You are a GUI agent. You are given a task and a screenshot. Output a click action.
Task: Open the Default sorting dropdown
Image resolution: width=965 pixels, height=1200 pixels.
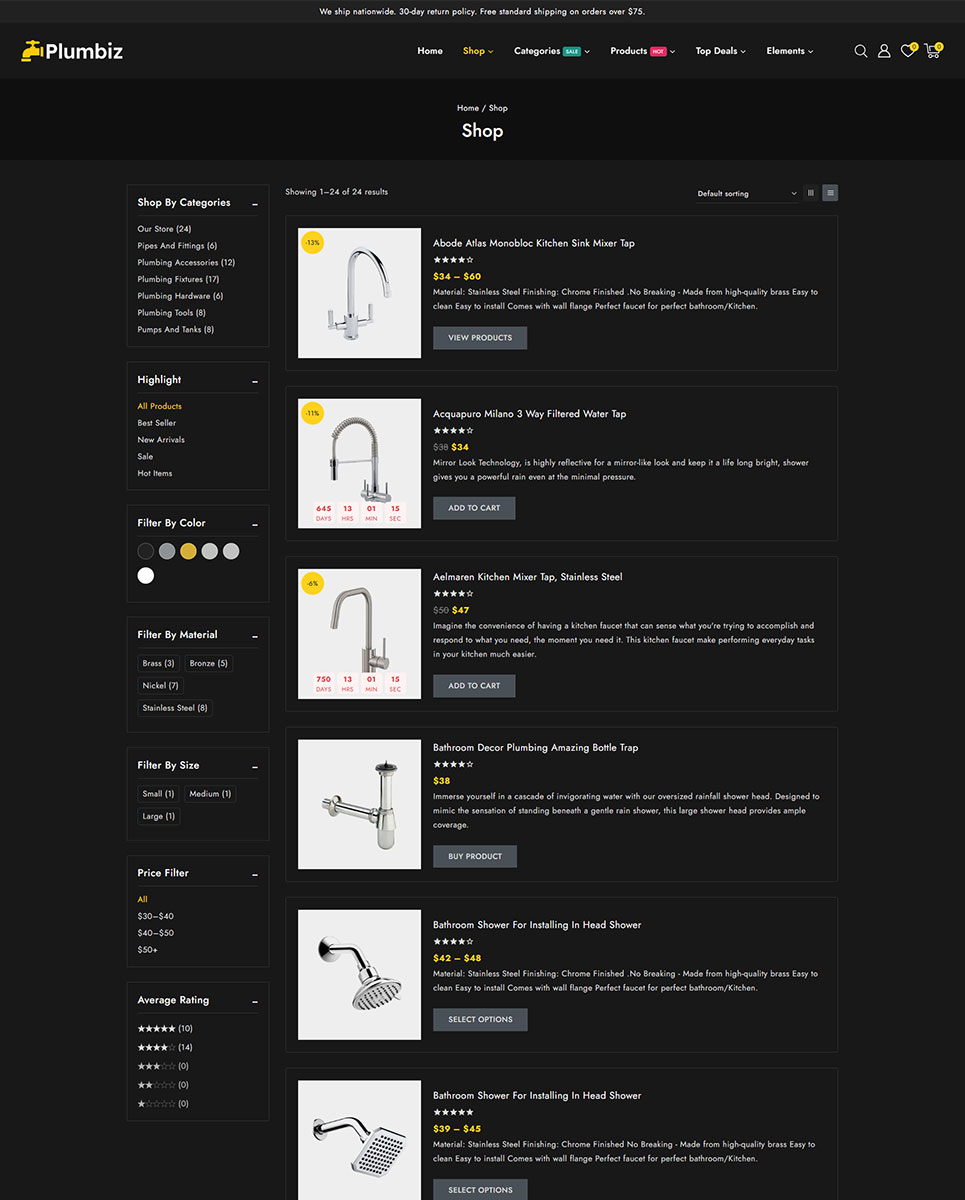coord(746,193)
